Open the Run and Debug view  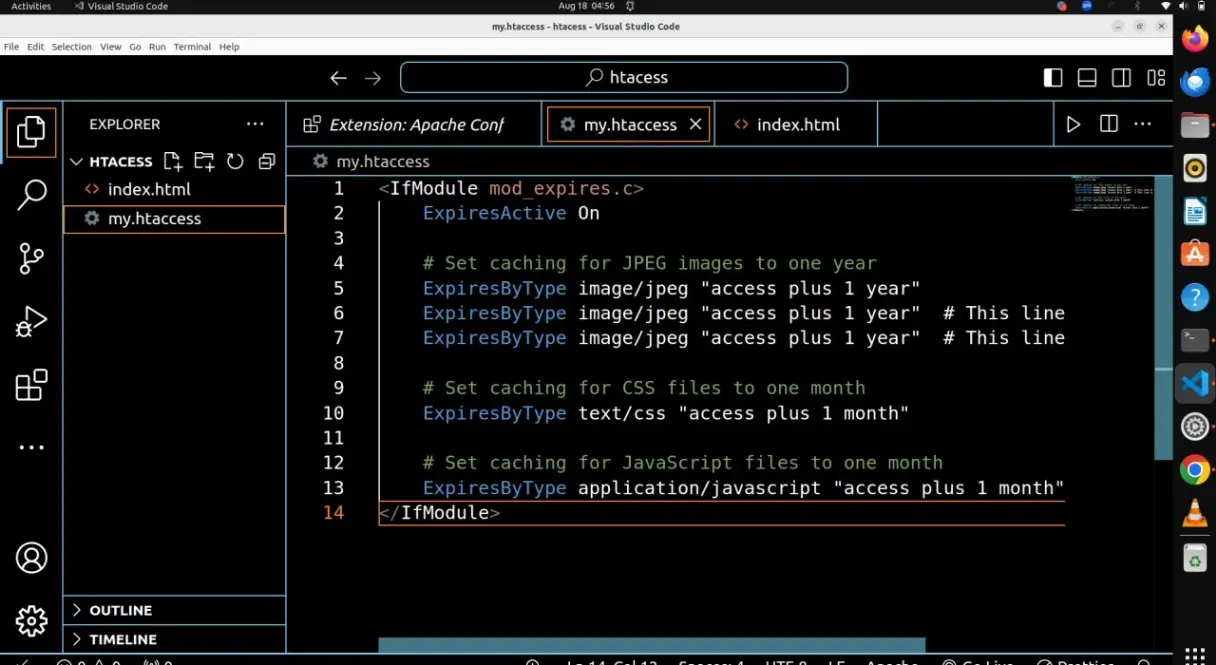(x=31, y=322)
